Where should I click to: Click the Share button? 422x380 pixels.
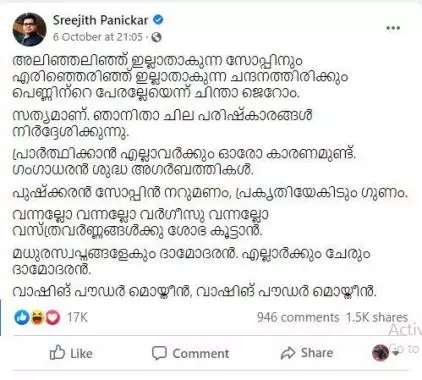click(x=307, y=353)
